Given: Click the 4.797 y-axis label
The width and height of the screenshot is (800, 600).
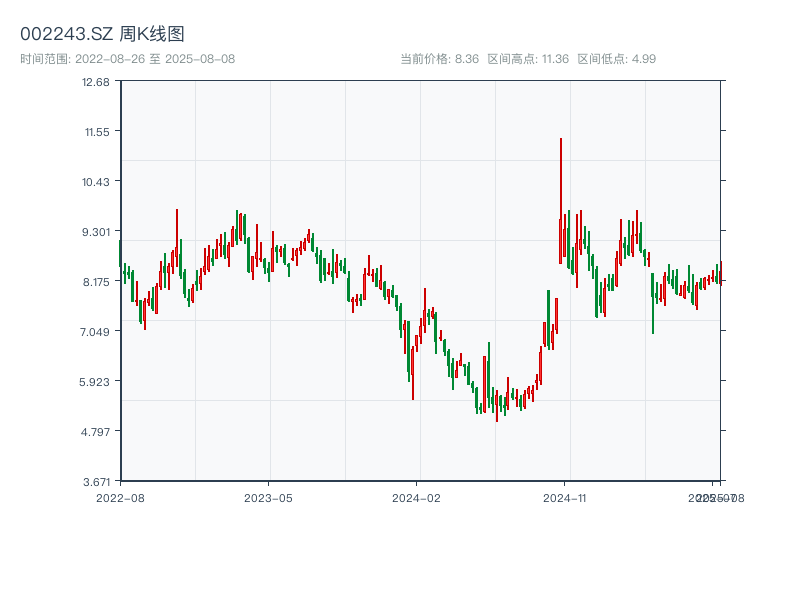Looking at the screenshot, I should click(96, 431).
